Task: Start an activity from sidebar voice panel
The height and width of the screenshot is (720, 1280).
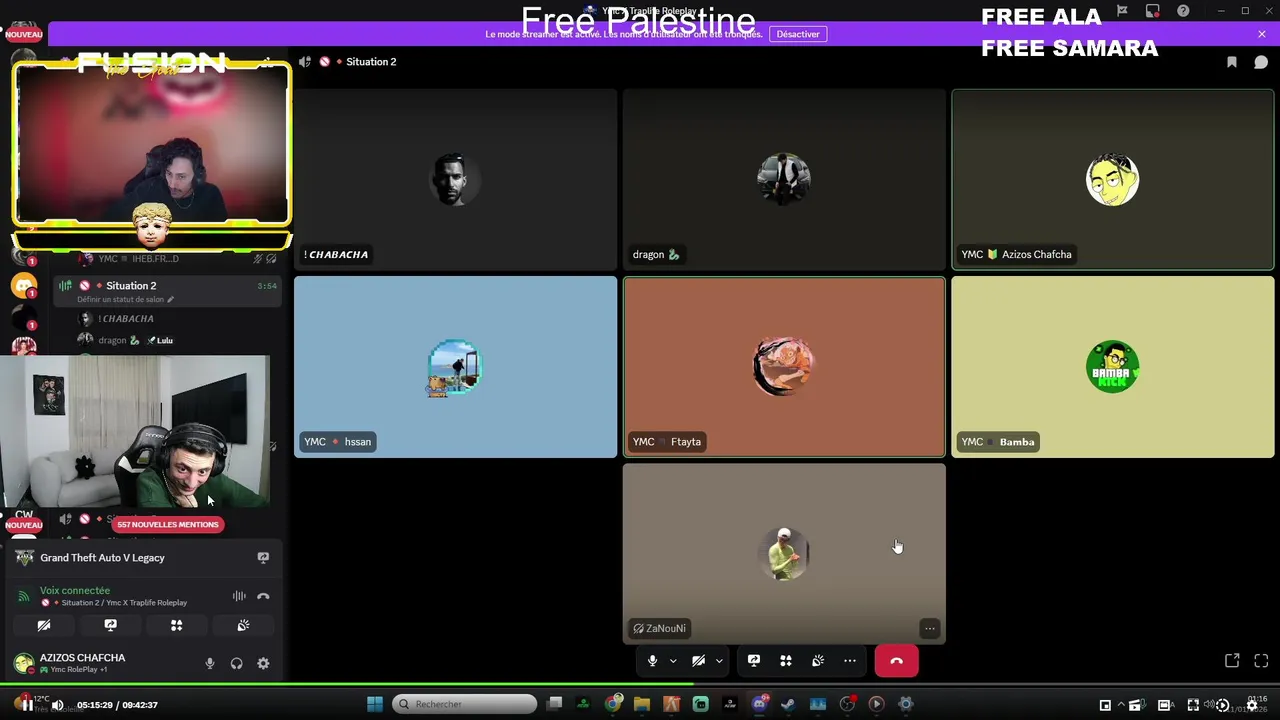Action: pos(176,626)
